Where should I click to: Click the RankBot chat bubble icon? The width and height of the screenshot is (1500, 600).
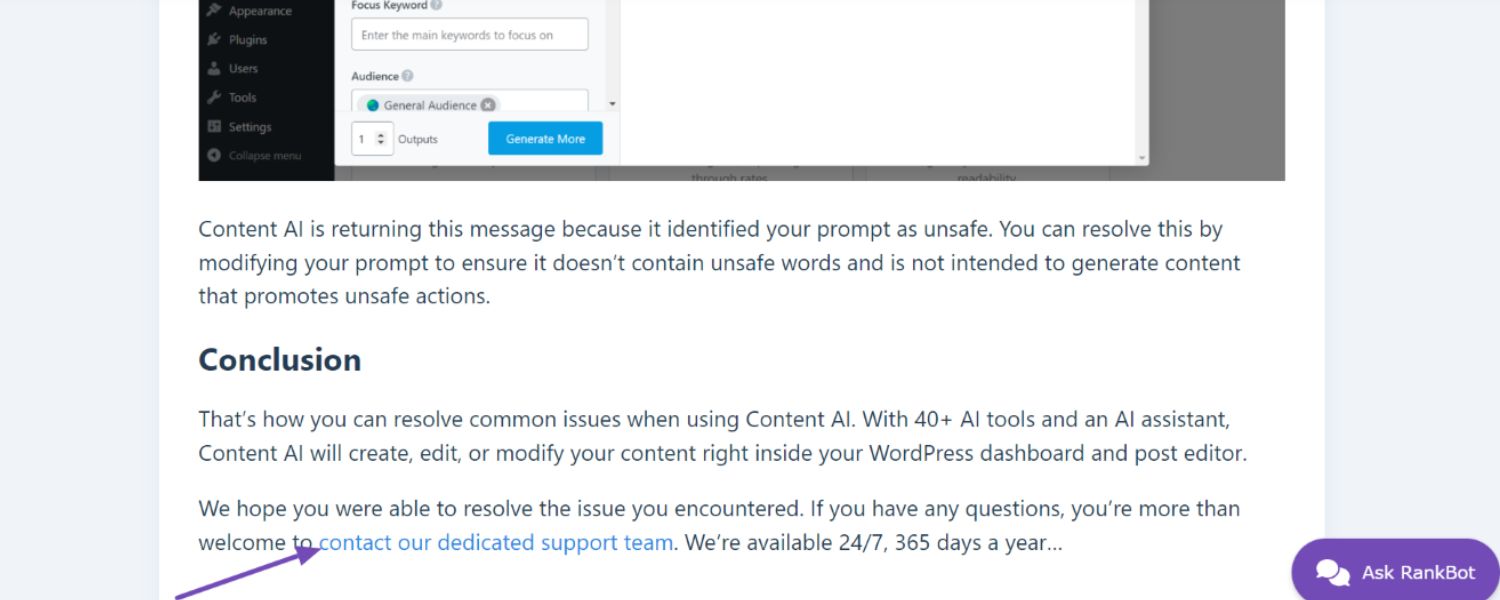click(x=1332, y=572)
